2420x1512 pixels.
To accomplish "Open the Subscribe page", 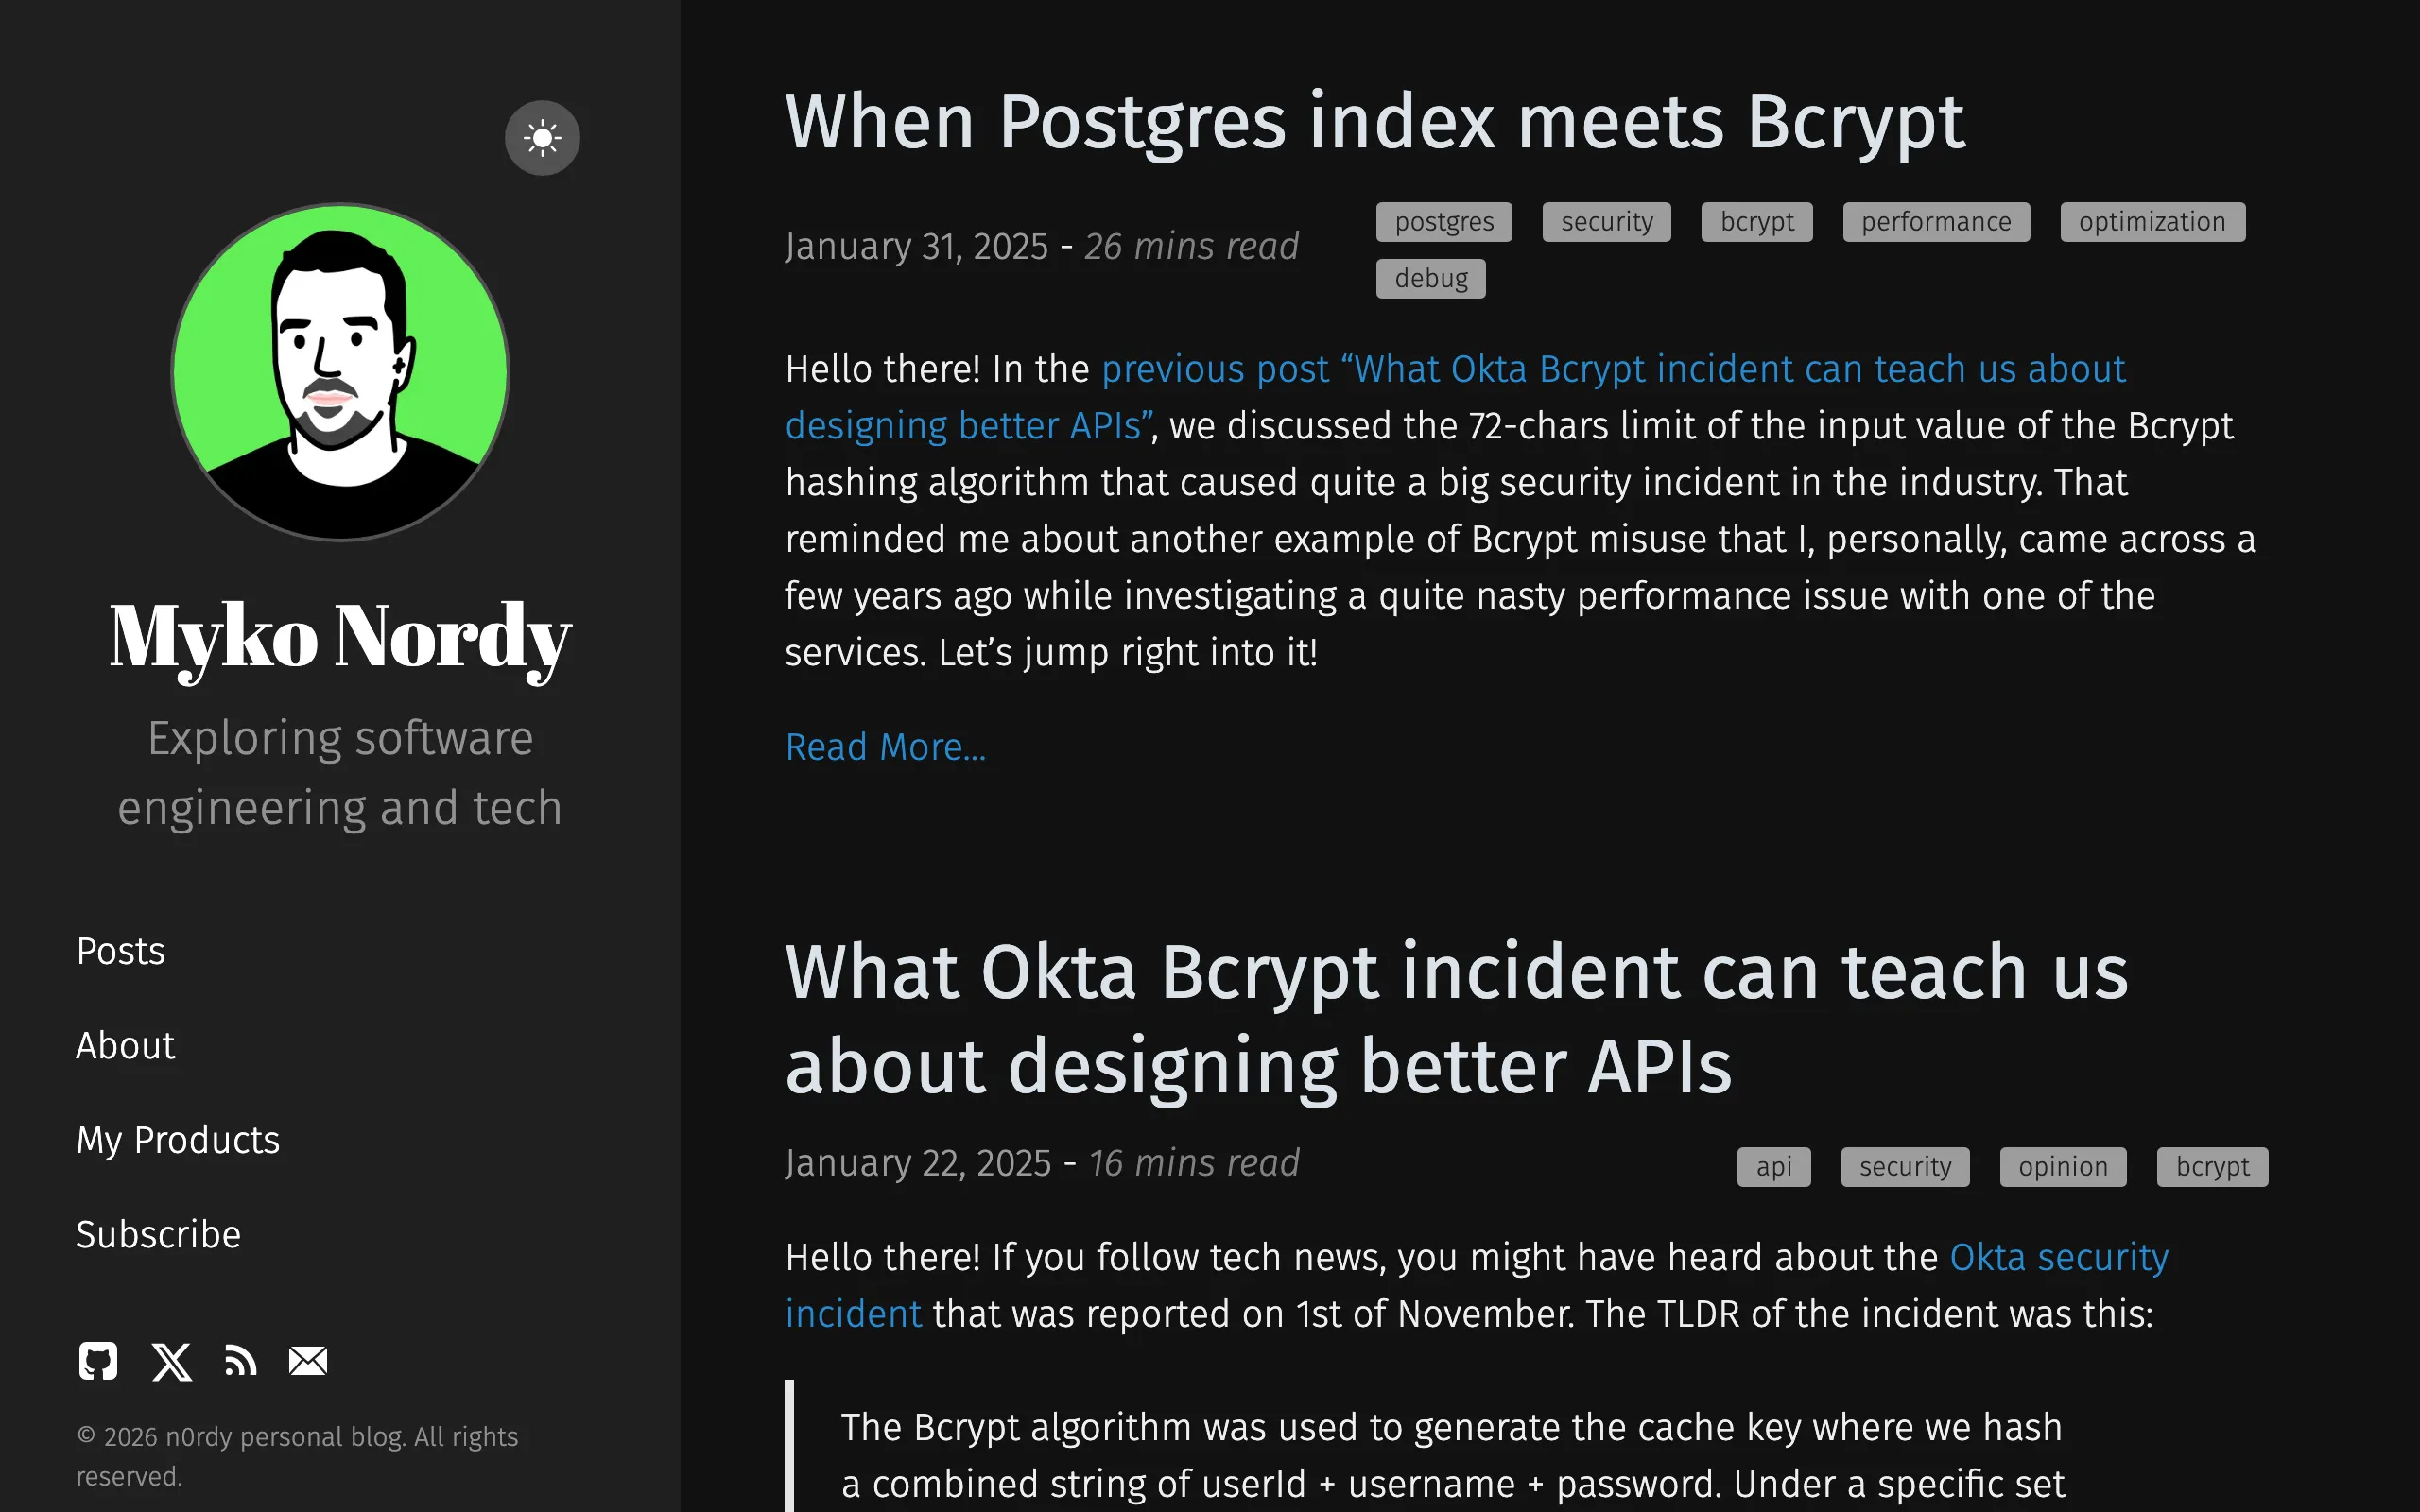I will (159, 1234).
